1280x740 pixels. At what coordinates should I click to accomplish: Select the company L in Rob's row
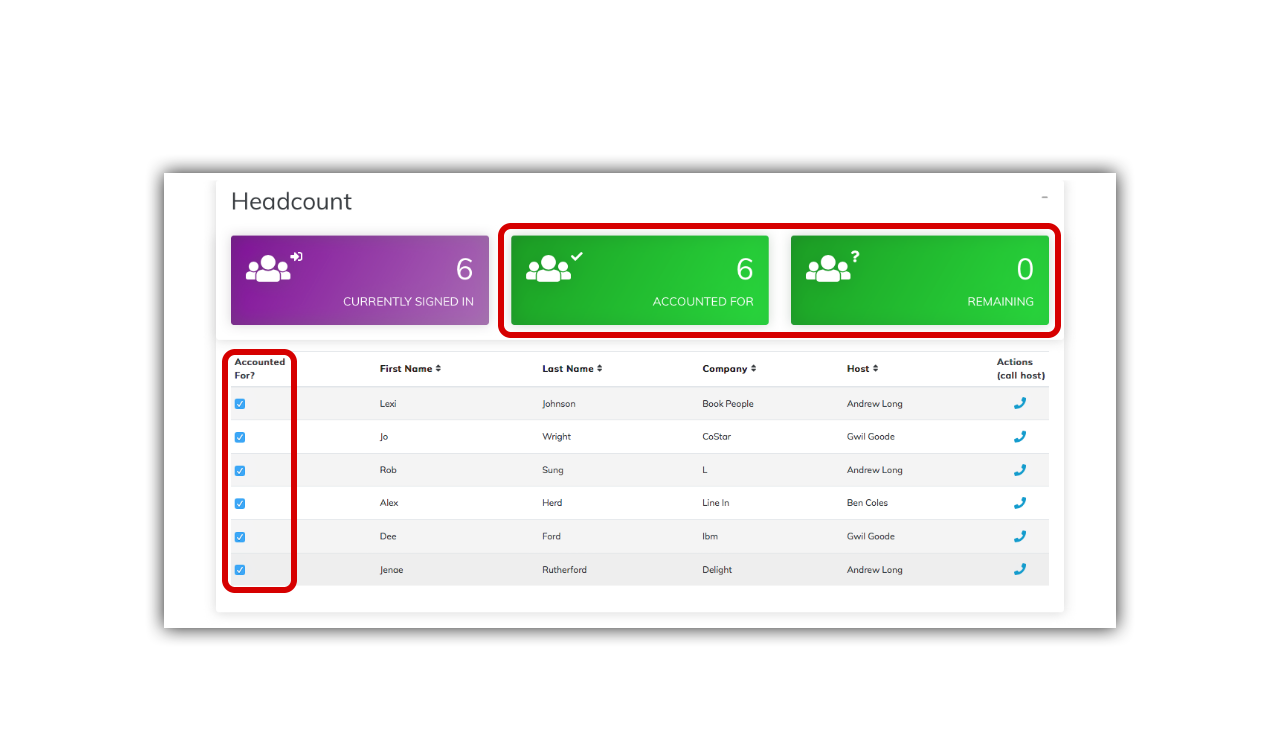[705, 470]
